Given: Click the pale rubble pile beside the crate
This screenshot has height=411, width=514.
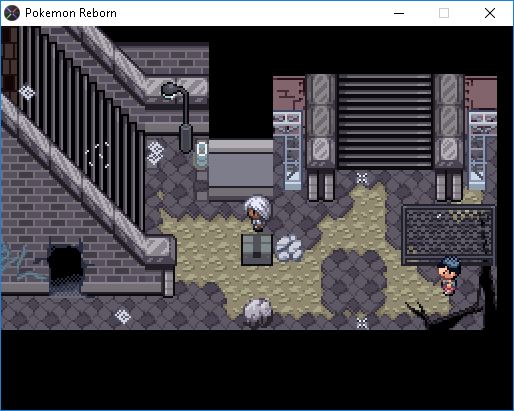Looking at the screenshot, I should (289, 248).
